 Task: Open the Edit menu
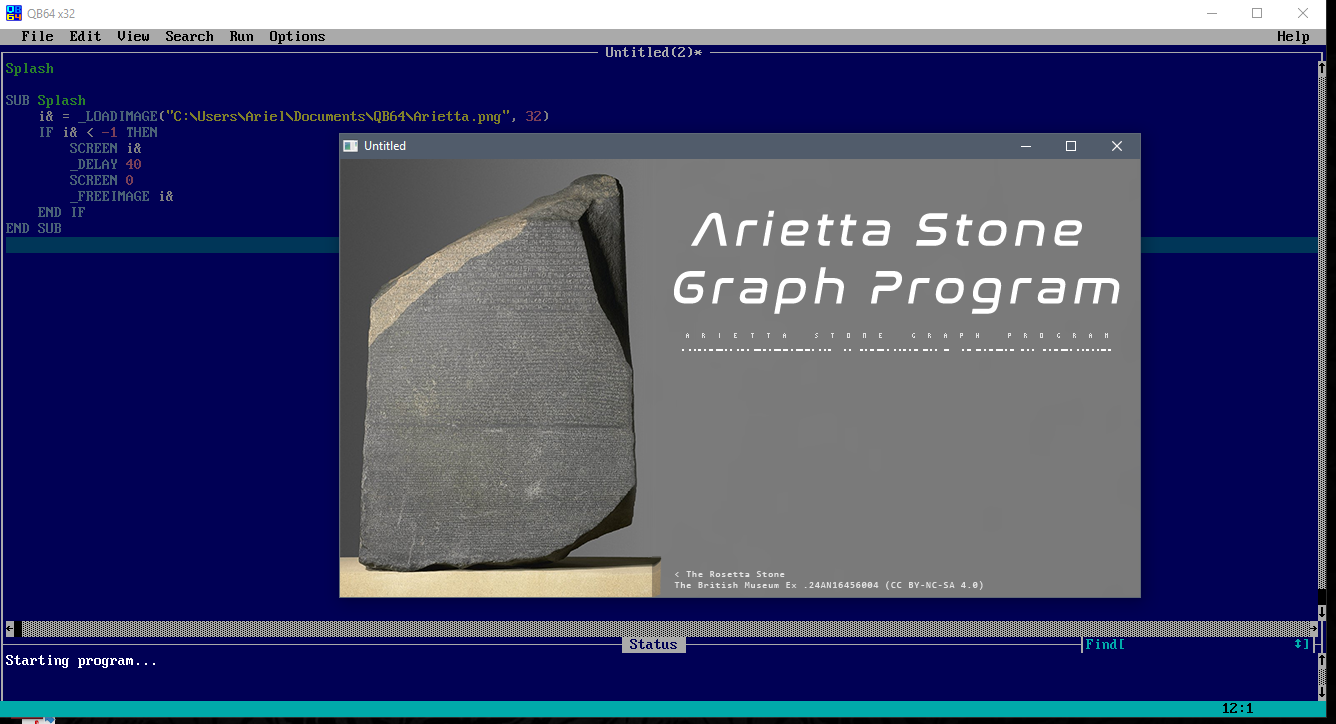pyautogui.click(x=85, y=36)
